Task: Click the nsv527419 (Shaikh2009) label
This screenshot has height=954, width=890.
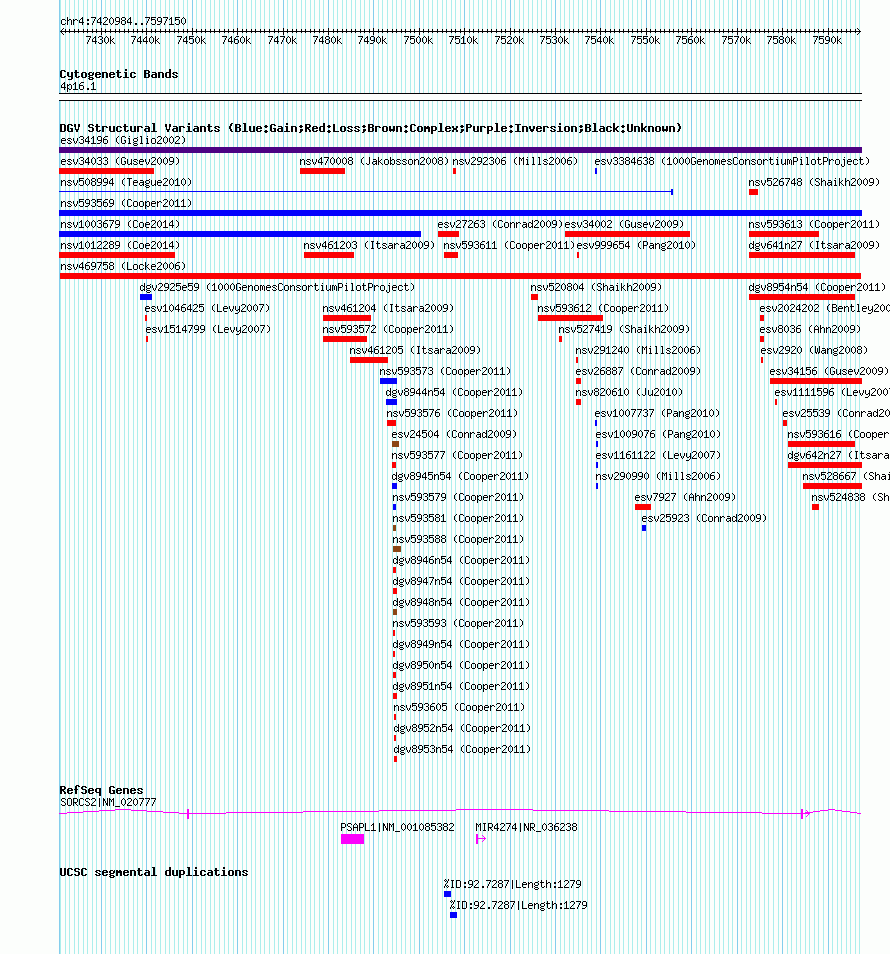Action: tap(624, 329)
